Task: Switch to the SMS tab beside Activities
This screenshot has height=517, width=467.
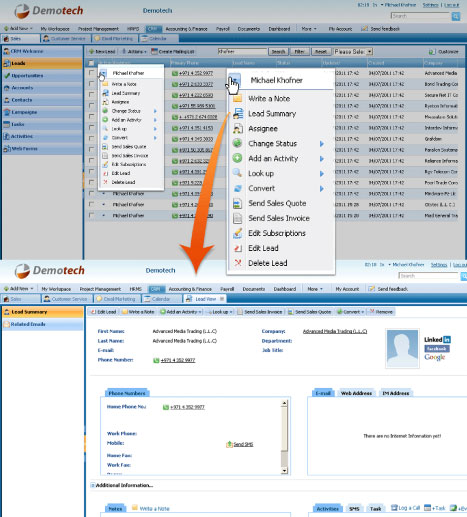Action: [354, 509]
